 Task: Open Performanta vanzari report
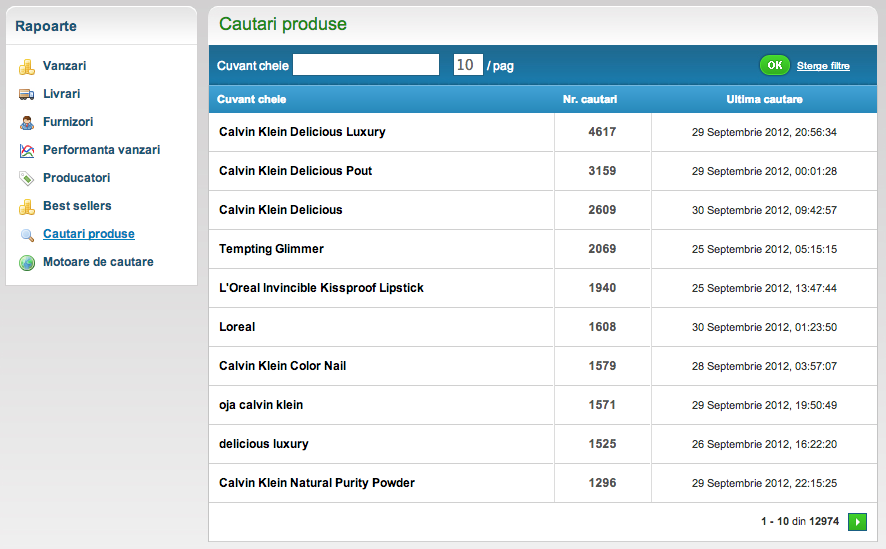point(102,150)
